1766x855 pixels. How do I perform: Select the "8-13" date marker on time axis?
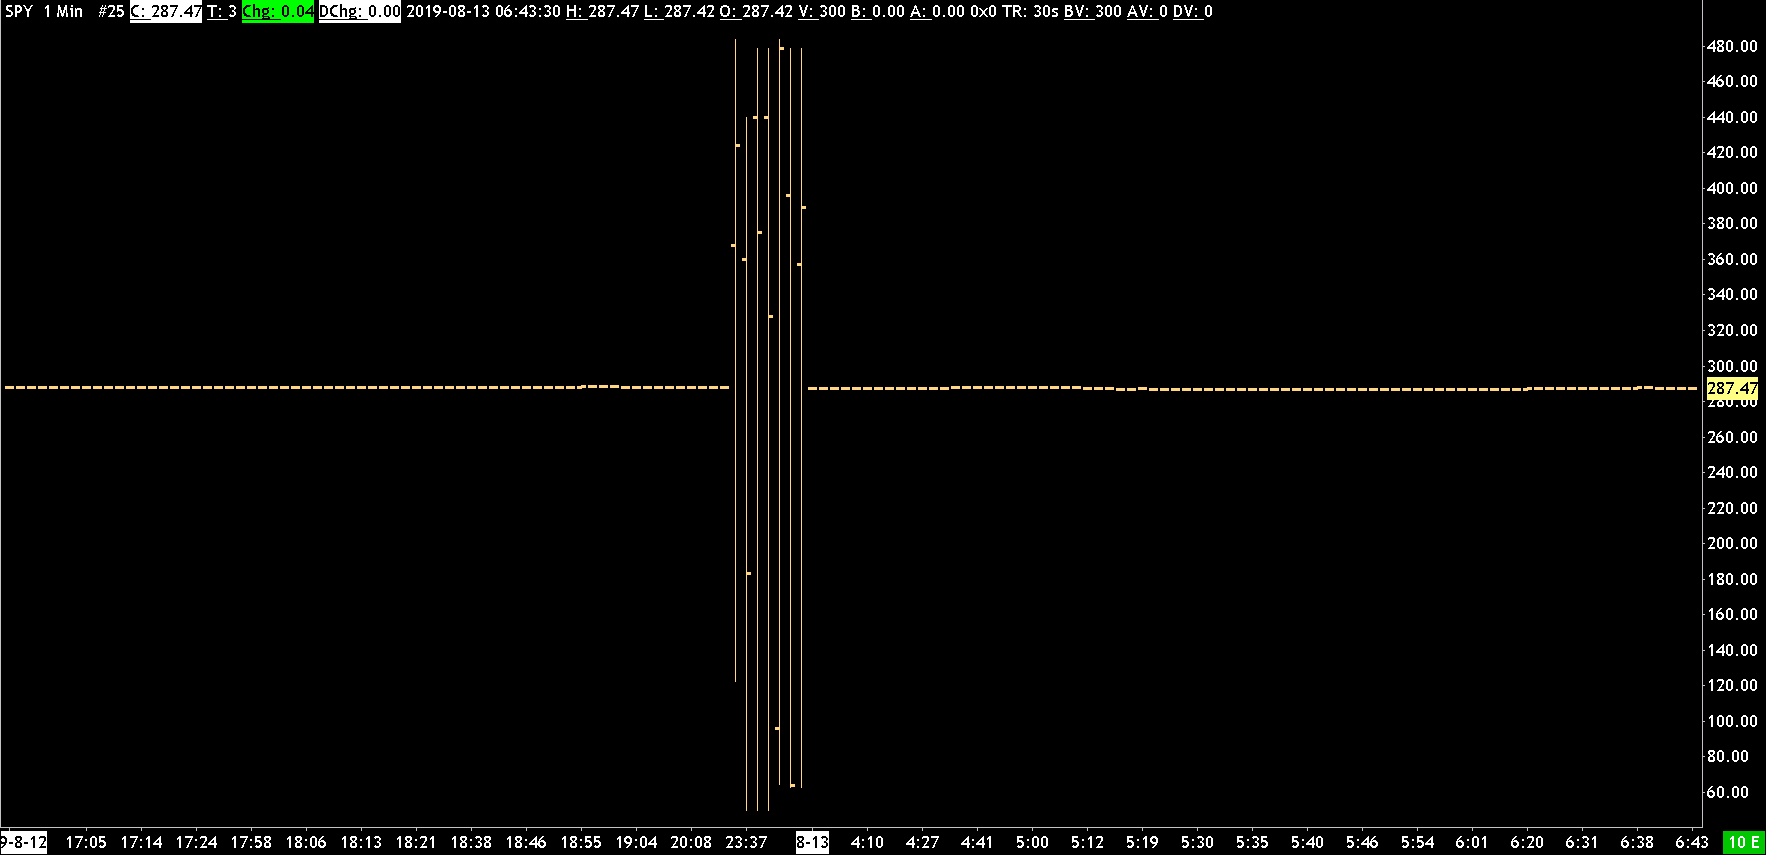tap(812, 842)
